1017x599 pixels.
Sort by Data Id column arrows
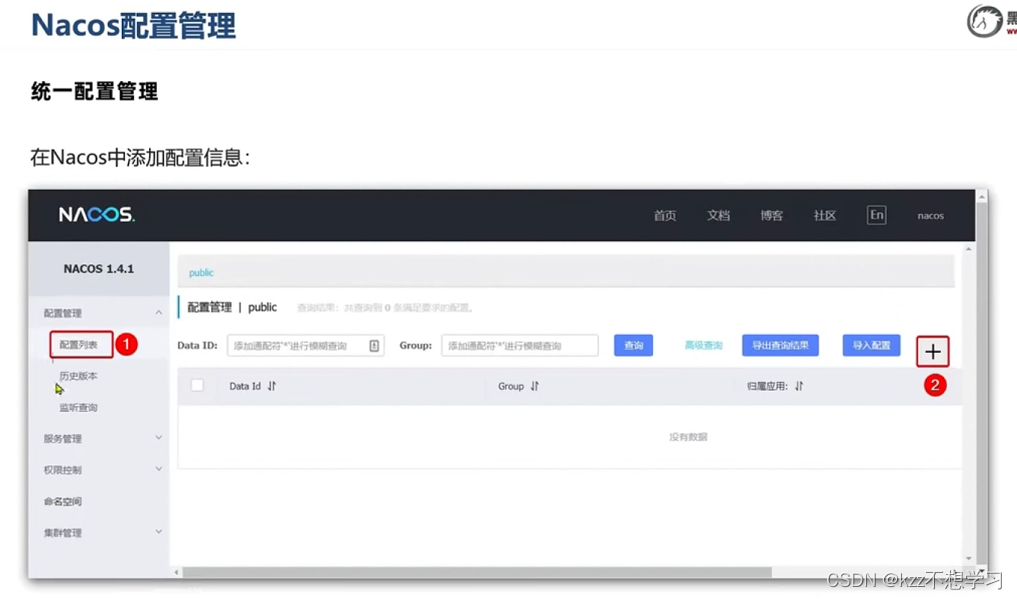[272, 386]
